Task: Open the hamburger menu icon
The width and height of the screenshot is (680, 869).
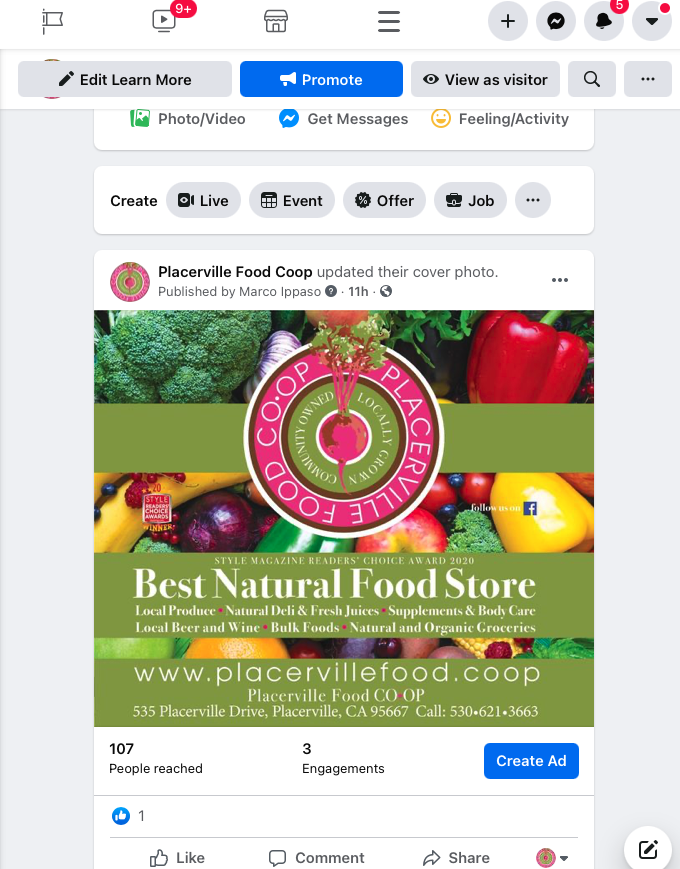Action: coord(388,21)
